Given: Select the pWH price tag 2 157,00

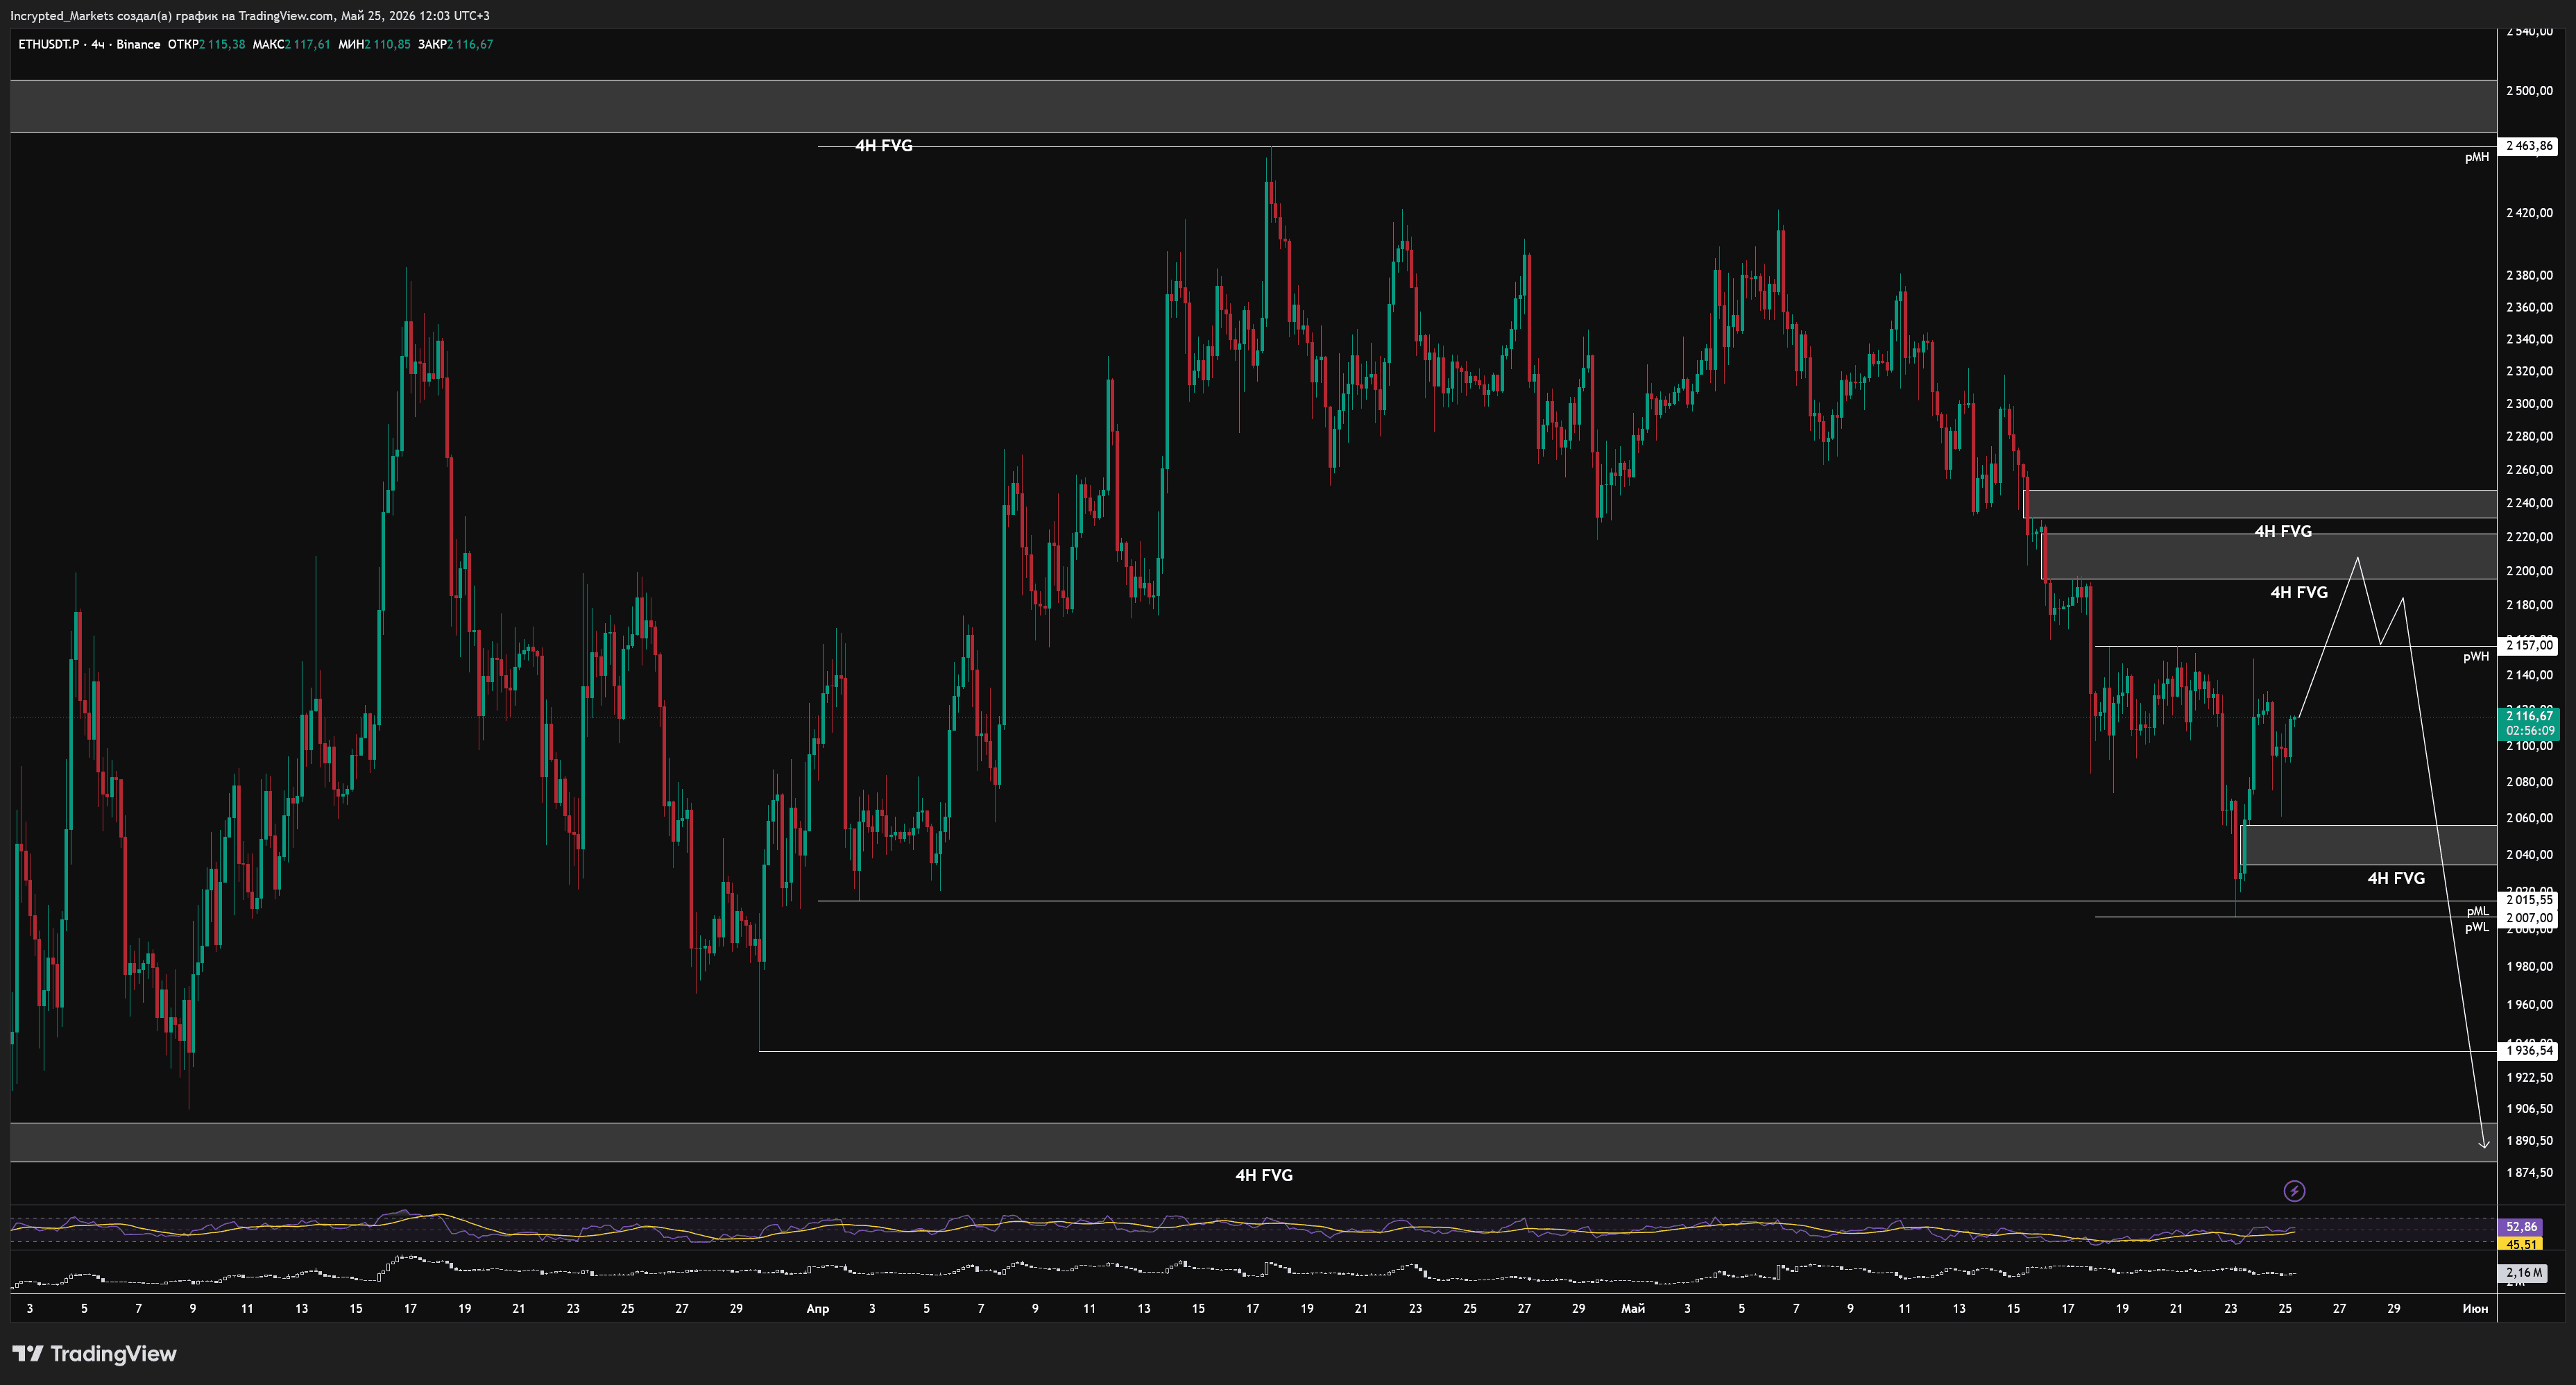Looking at the screenshot, I should 2529,646.
